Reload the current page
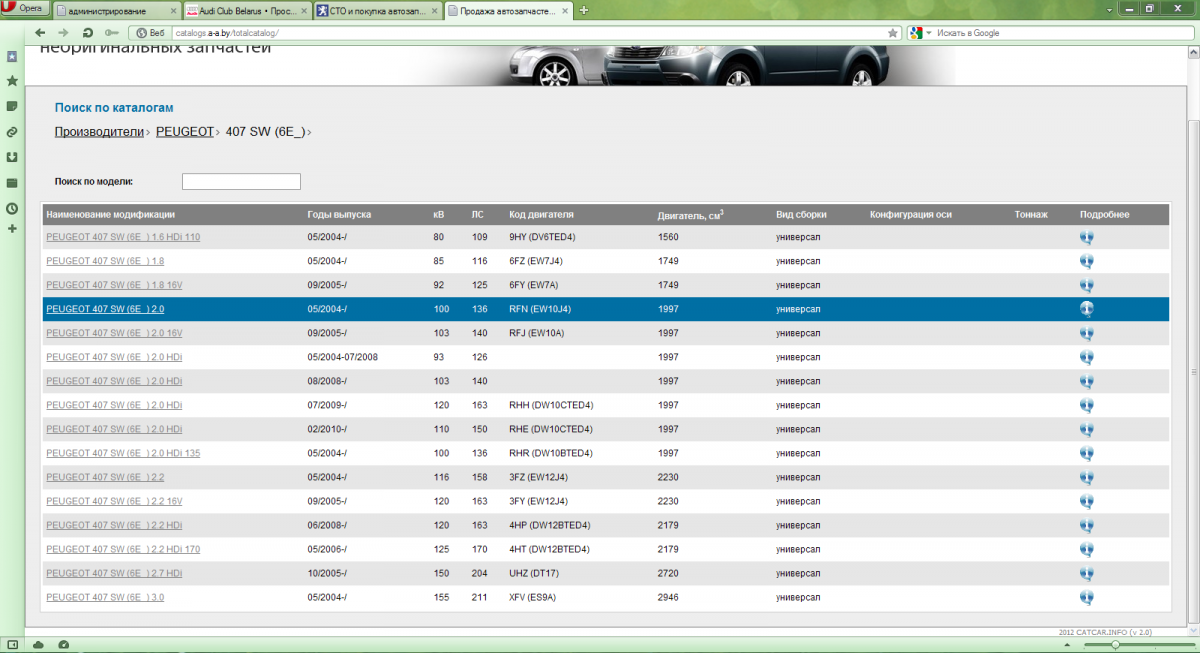Screen dimensions: 1200x653 [88, 33]
